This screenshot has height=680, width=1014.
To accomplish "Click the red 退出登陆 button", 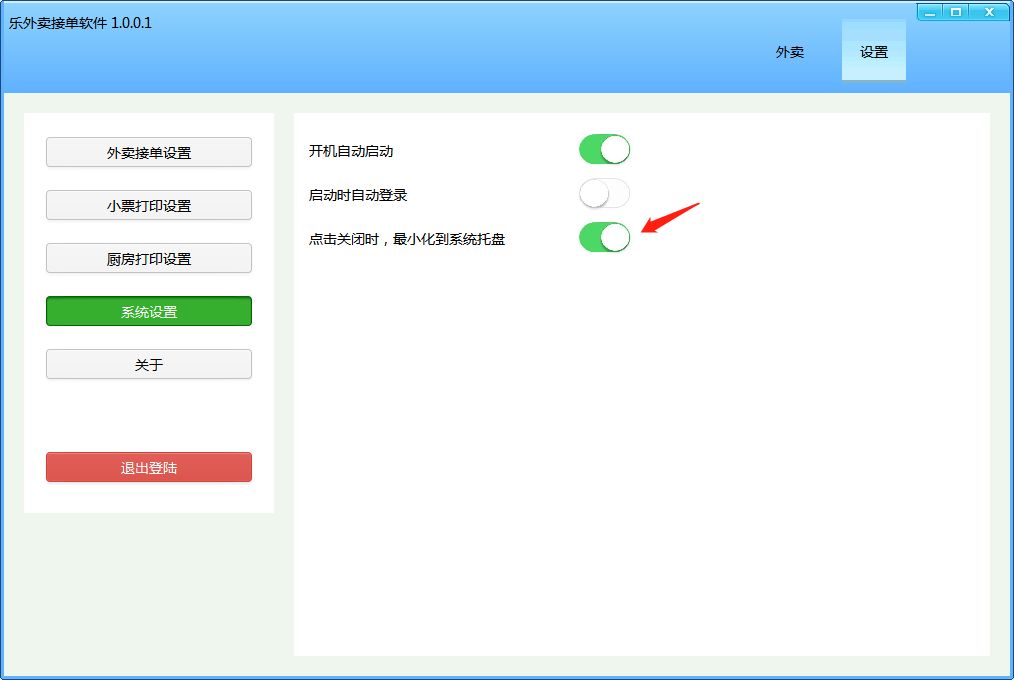I will point(149,467).
